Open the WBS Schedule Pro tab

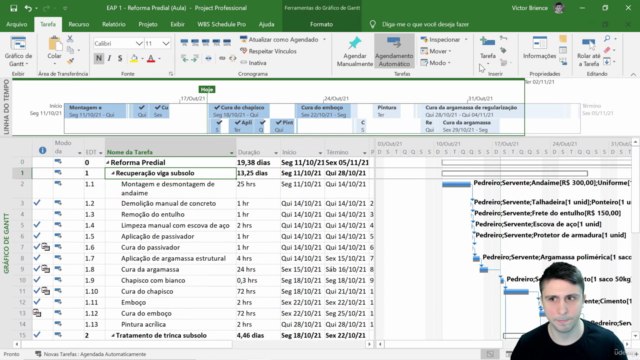pos(222,24)
